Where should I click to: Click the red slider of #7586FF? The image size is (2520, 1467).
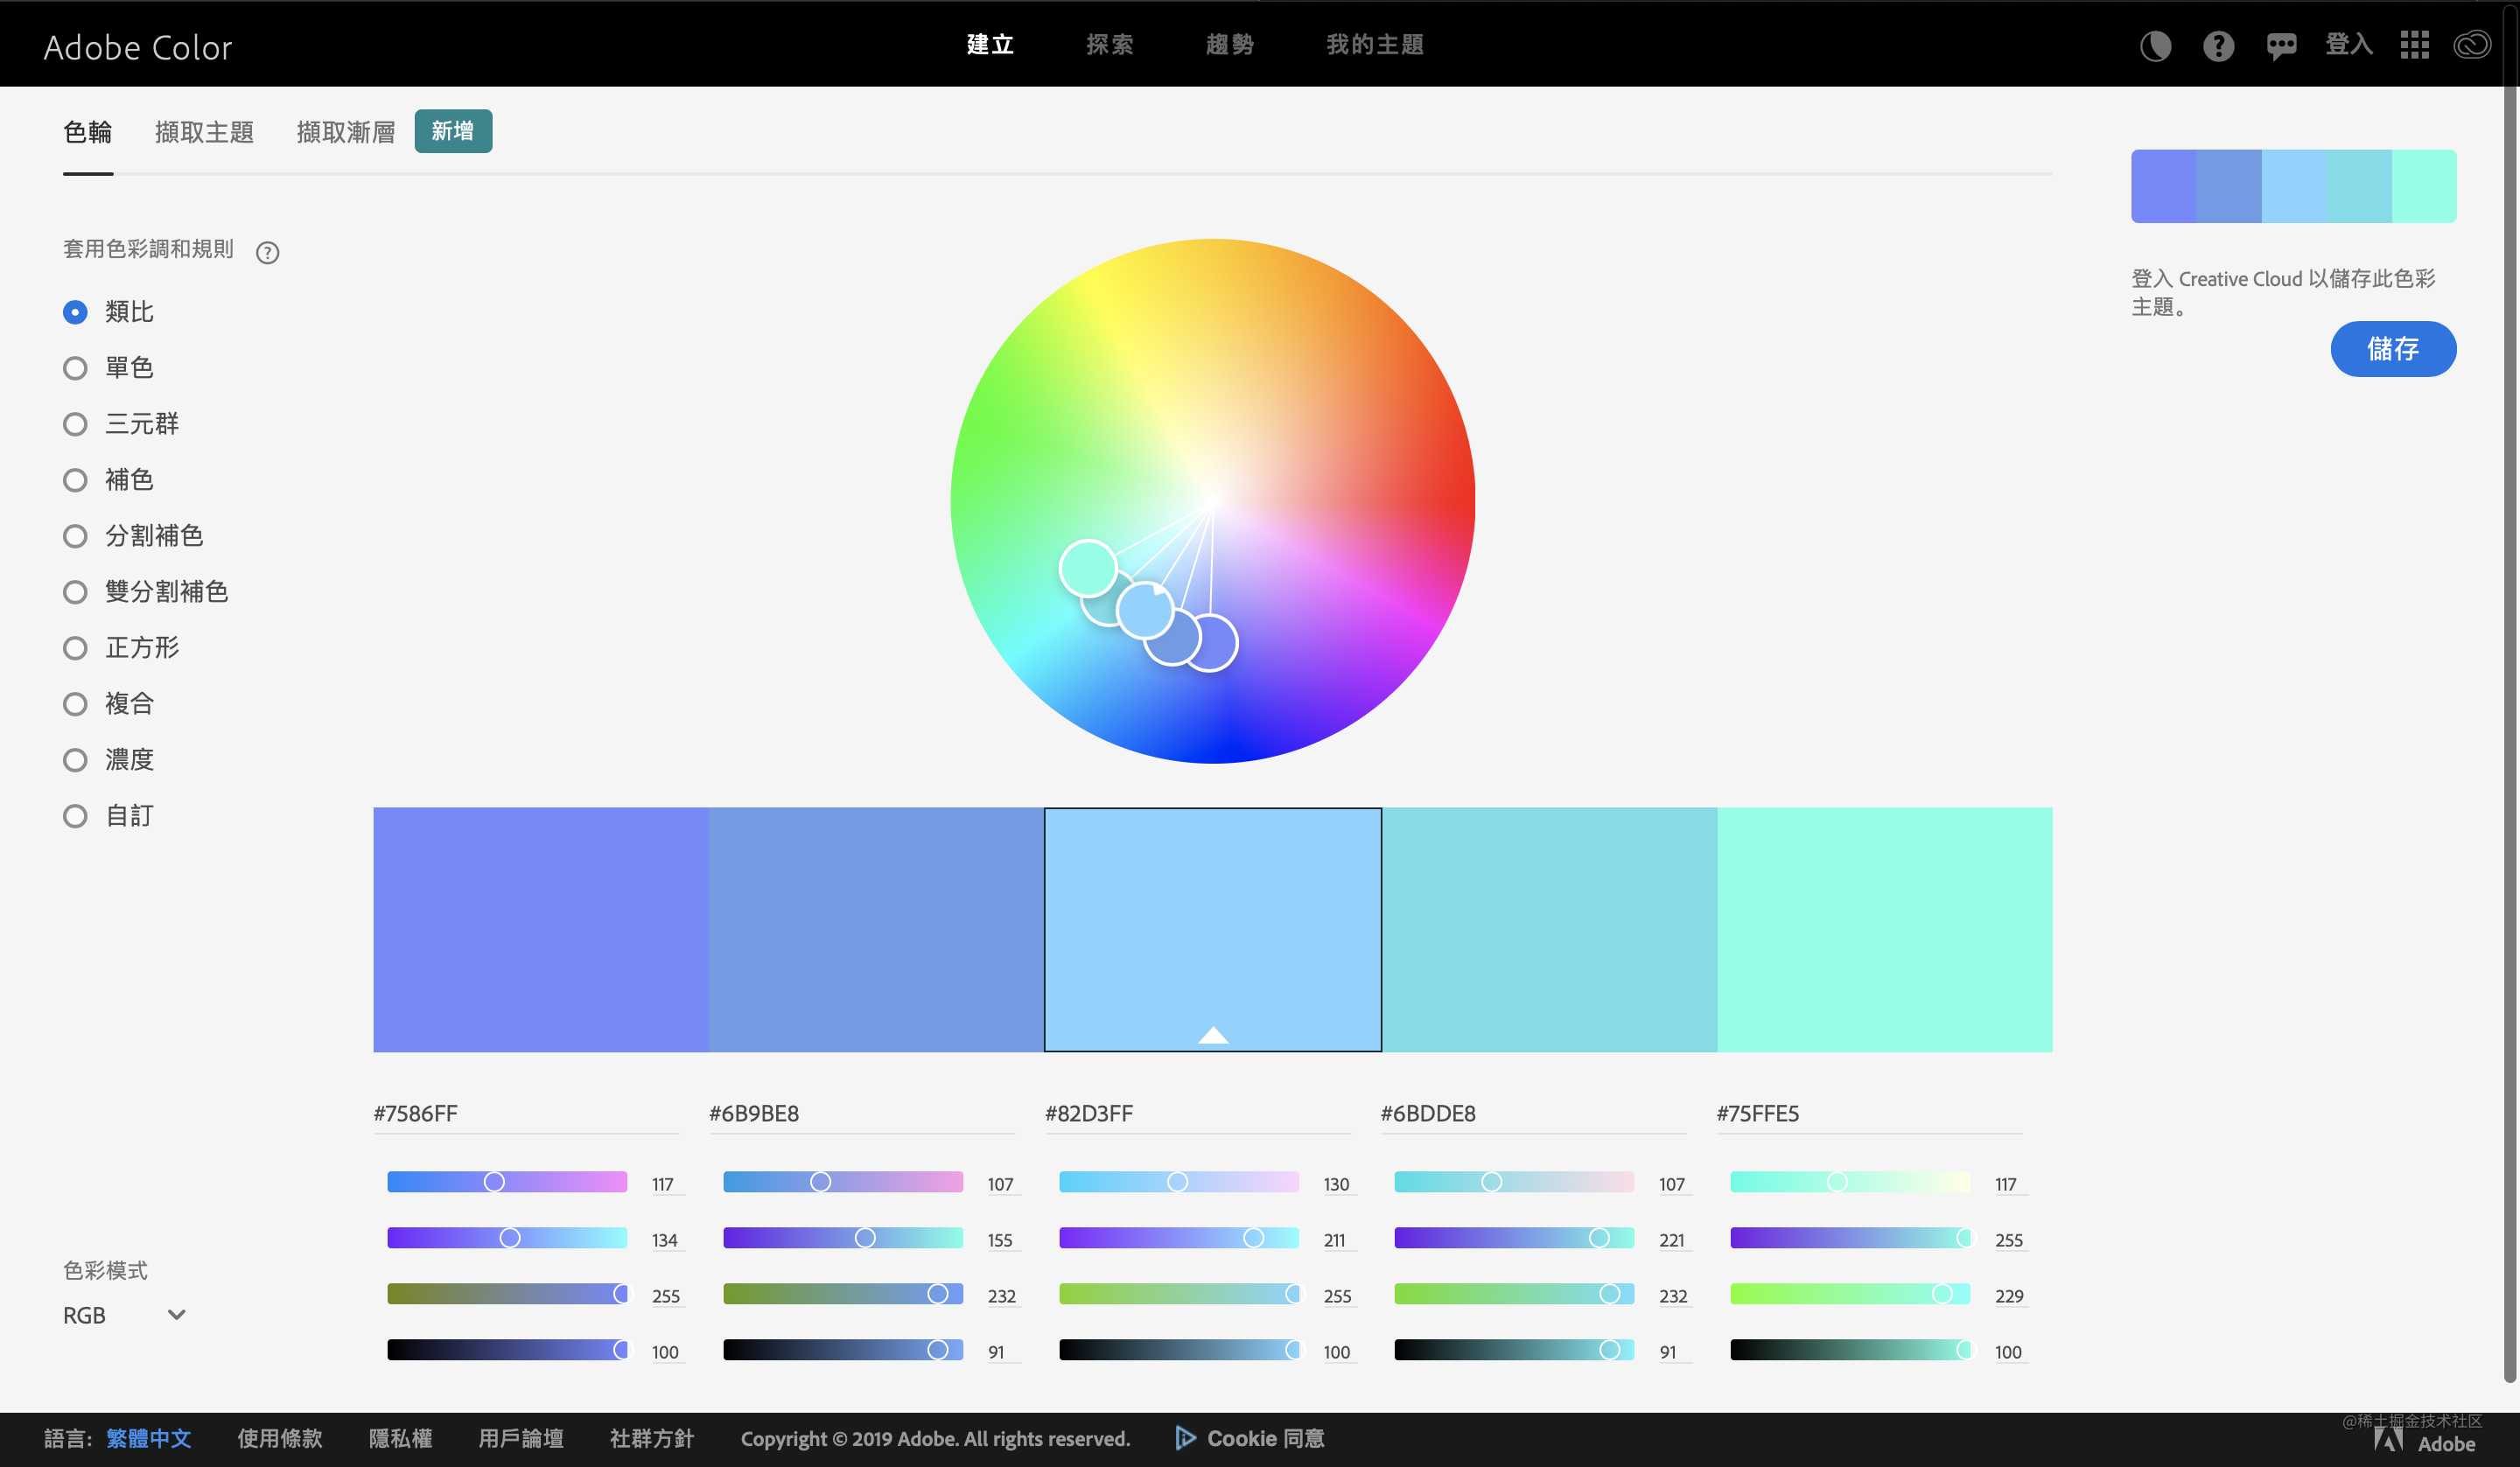click(x=507, y=1182)
